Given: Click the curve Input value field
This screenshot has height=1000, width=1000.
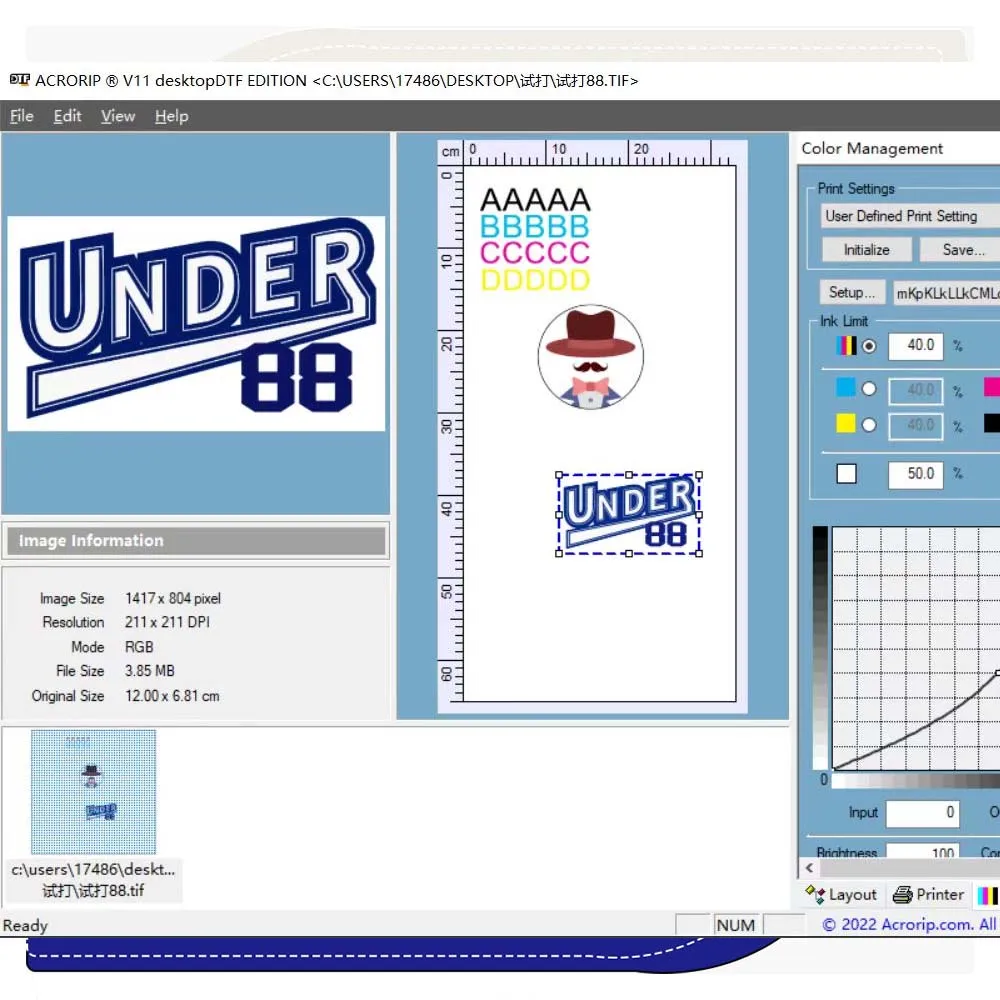Looking at the screenshot, I should [922, 813].
